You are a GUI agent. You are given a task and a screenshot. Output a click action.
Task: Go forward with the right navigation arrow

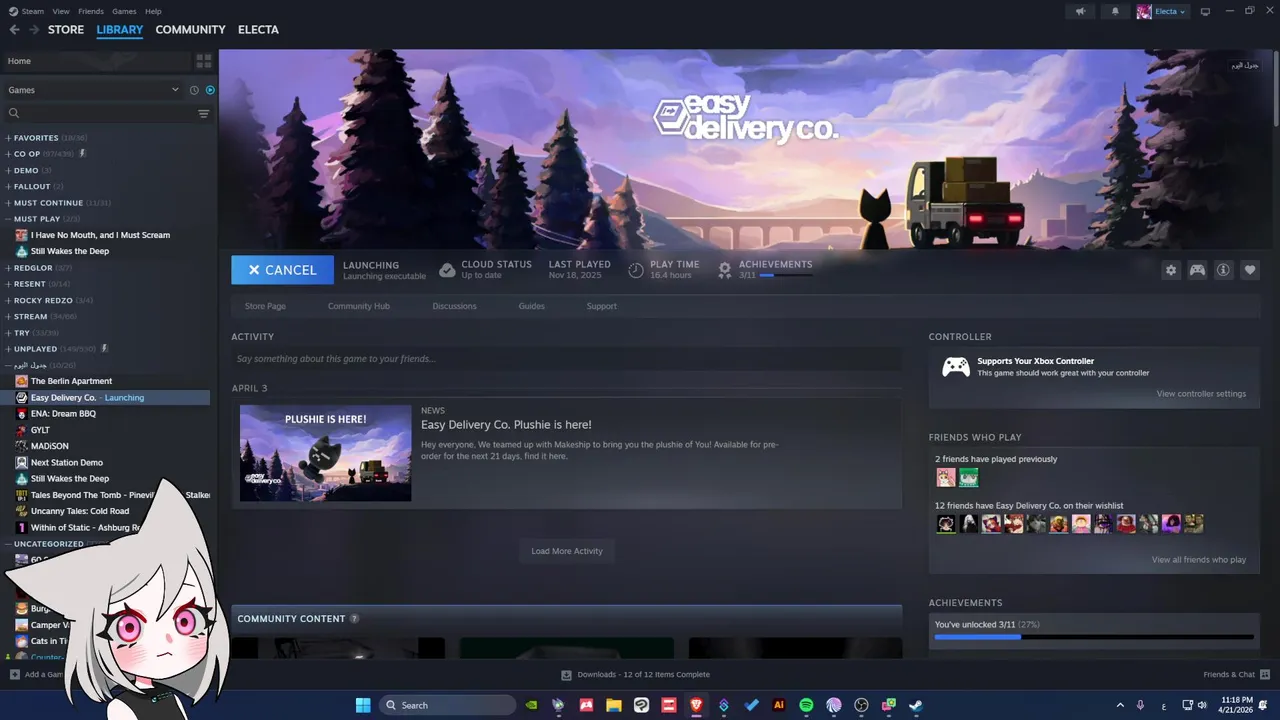click(x=34, y=30)
